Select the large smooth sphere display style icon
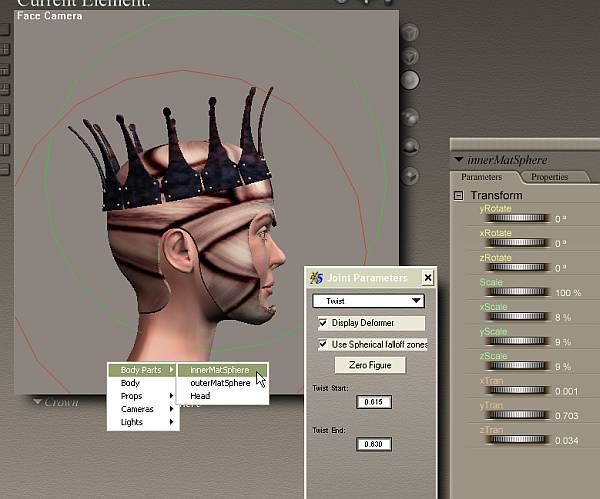 coord(411,81)
